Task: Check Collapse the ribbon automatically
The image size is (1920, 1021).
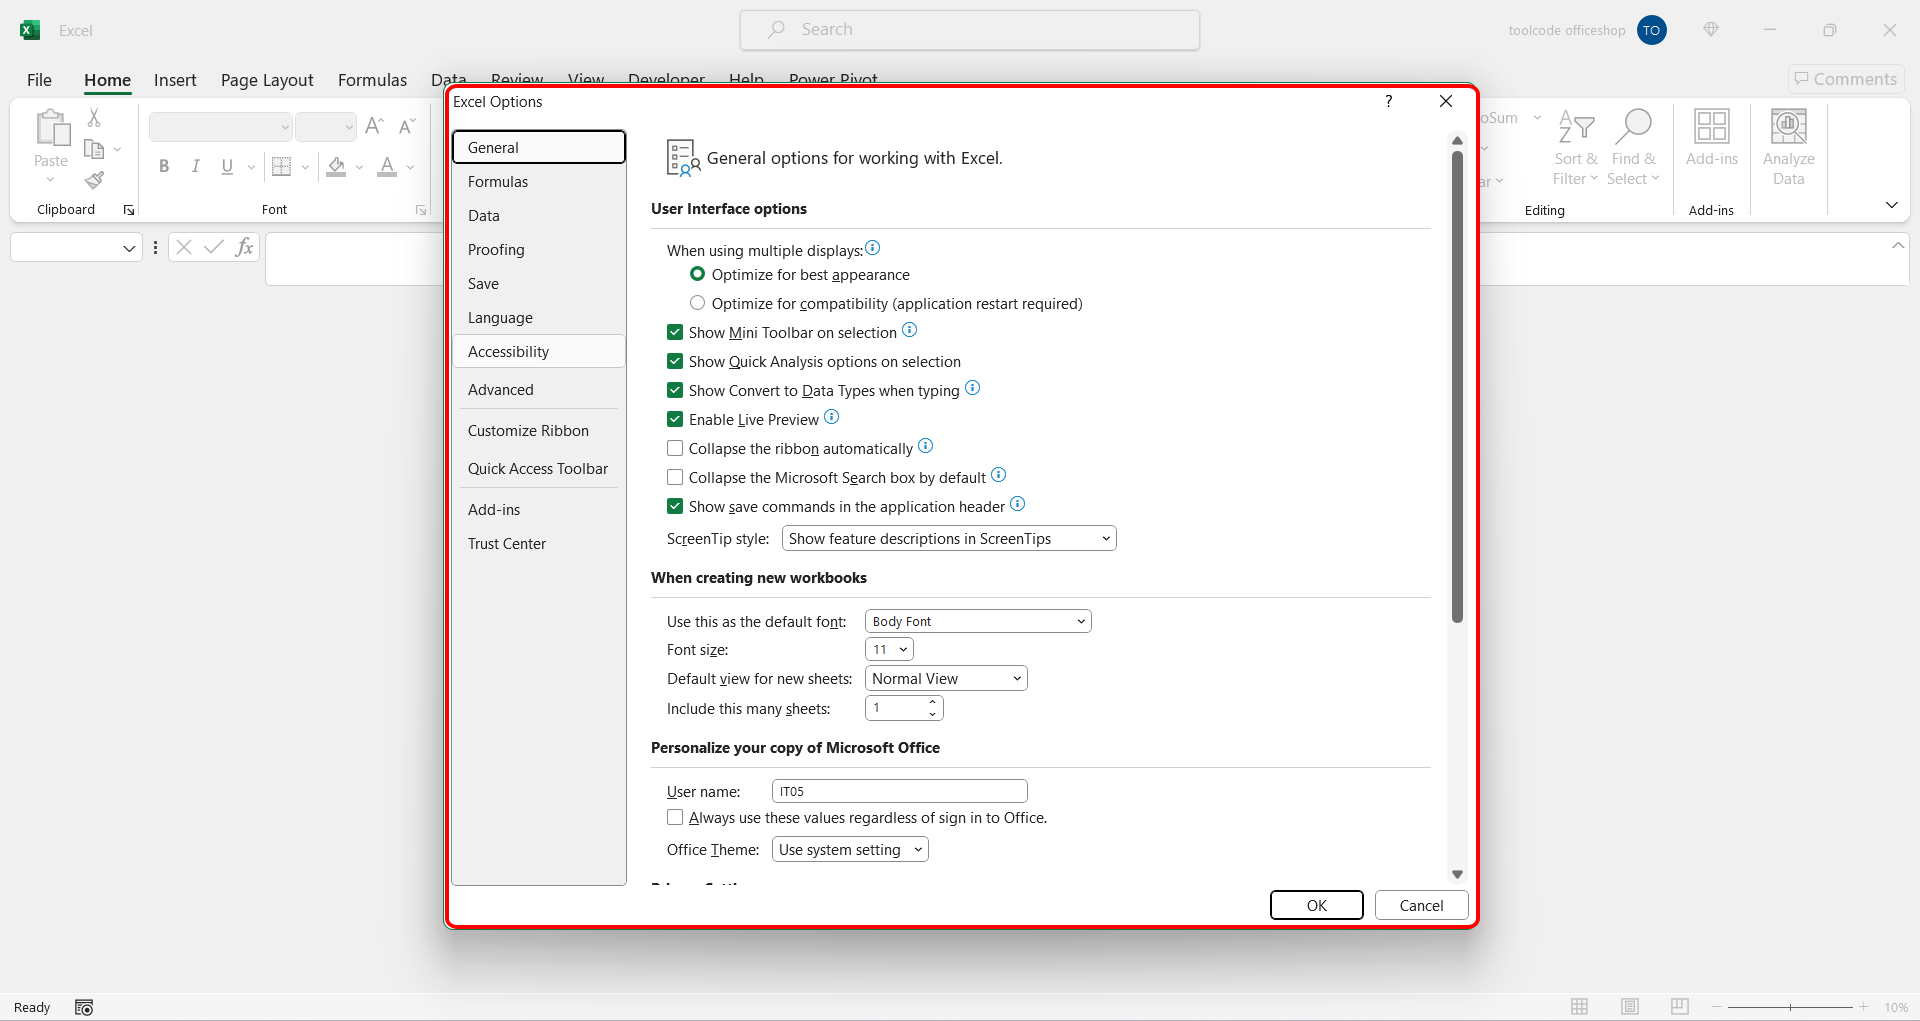Action: pos(676,448)
